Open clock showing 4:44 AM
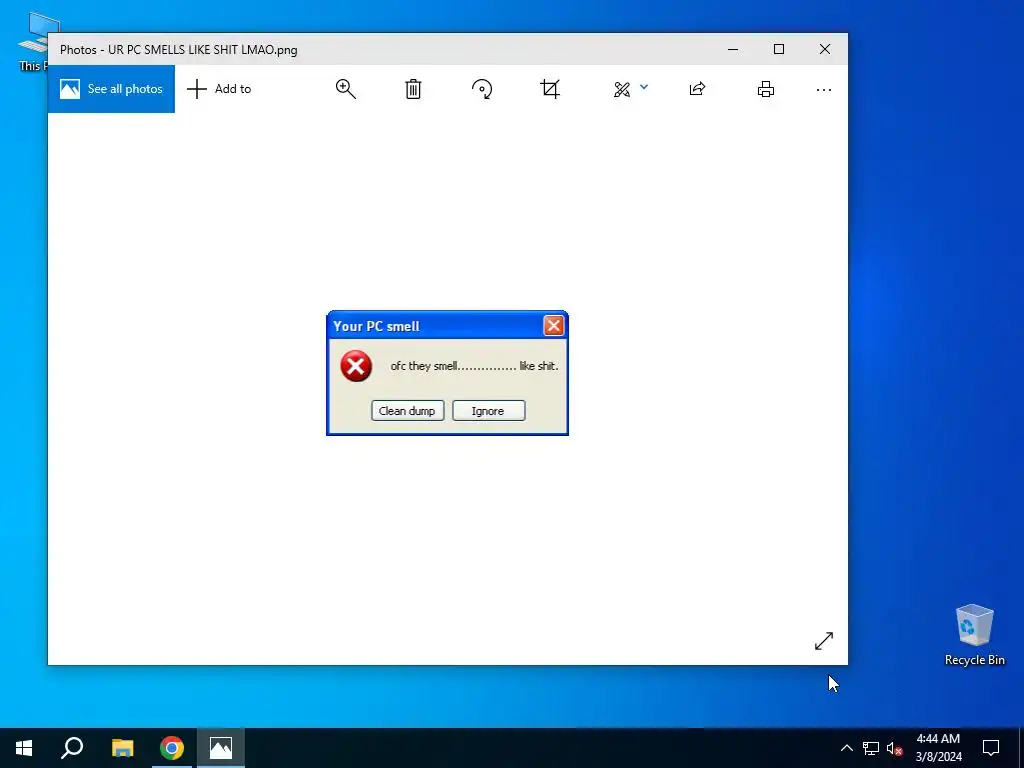This screenshot has width=1024, height=768. (938, 748)
